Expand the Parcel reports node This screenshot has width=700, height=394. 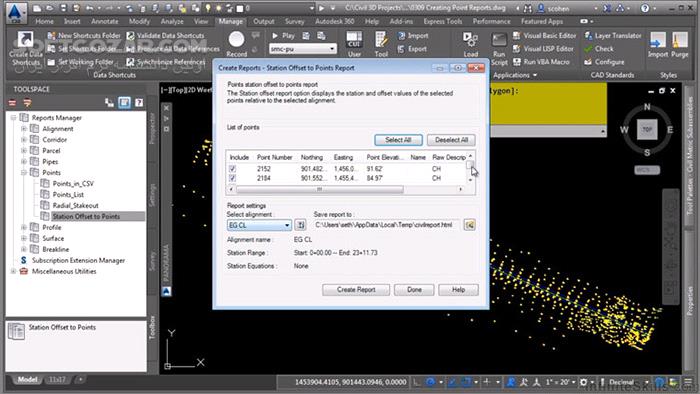[x=24, y=150]
